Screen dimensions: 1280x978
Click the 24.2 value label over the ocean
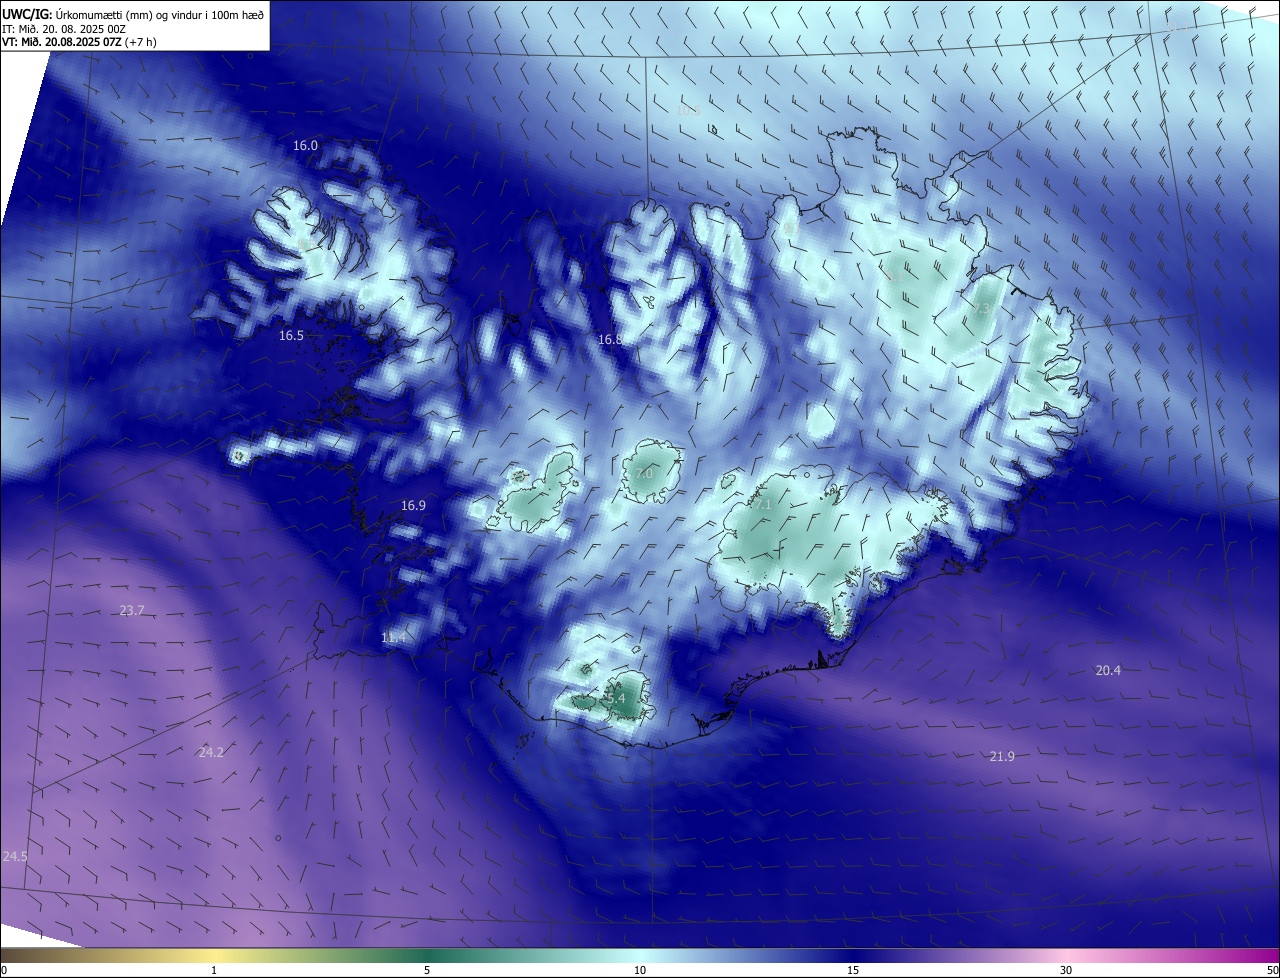(x=211, y=753)
